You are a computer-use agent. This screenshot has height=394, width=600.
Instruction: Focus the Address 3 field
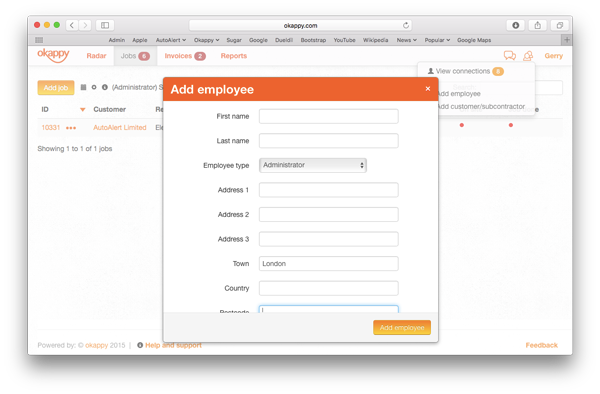coord(329,239)
